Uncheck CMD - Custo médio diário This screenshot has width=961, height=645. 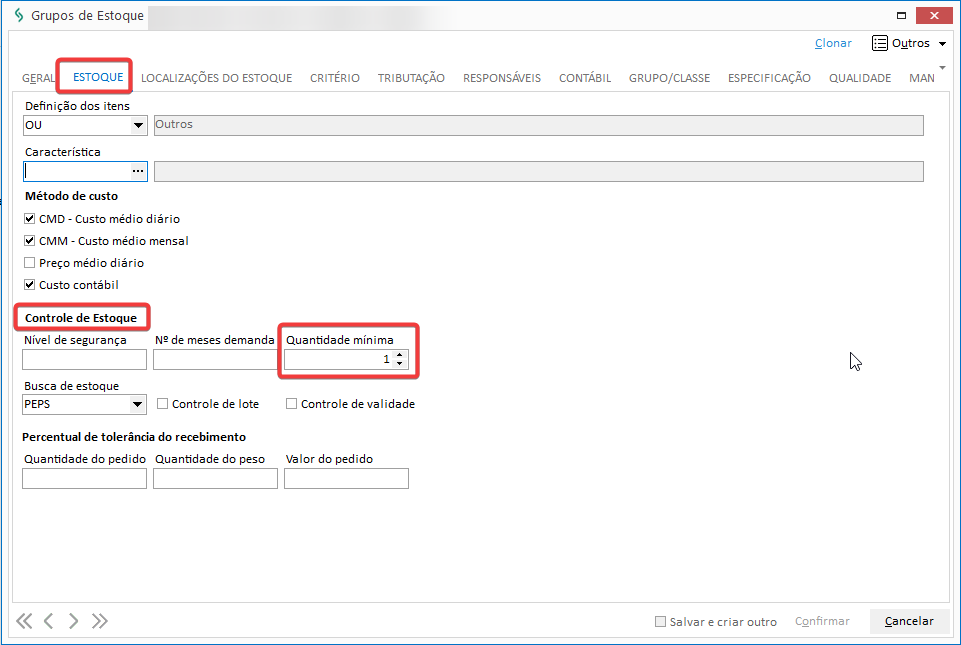point(30,219)
